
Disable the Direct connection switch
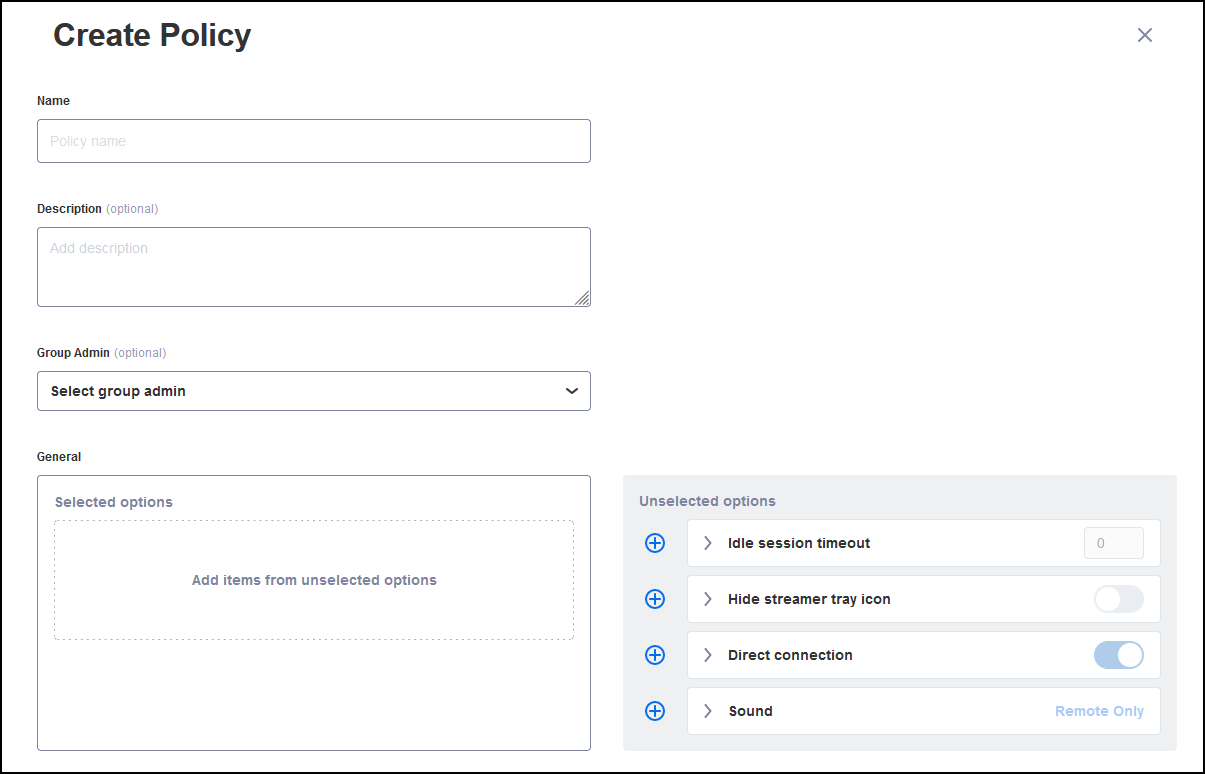(x=1119, y=655)
